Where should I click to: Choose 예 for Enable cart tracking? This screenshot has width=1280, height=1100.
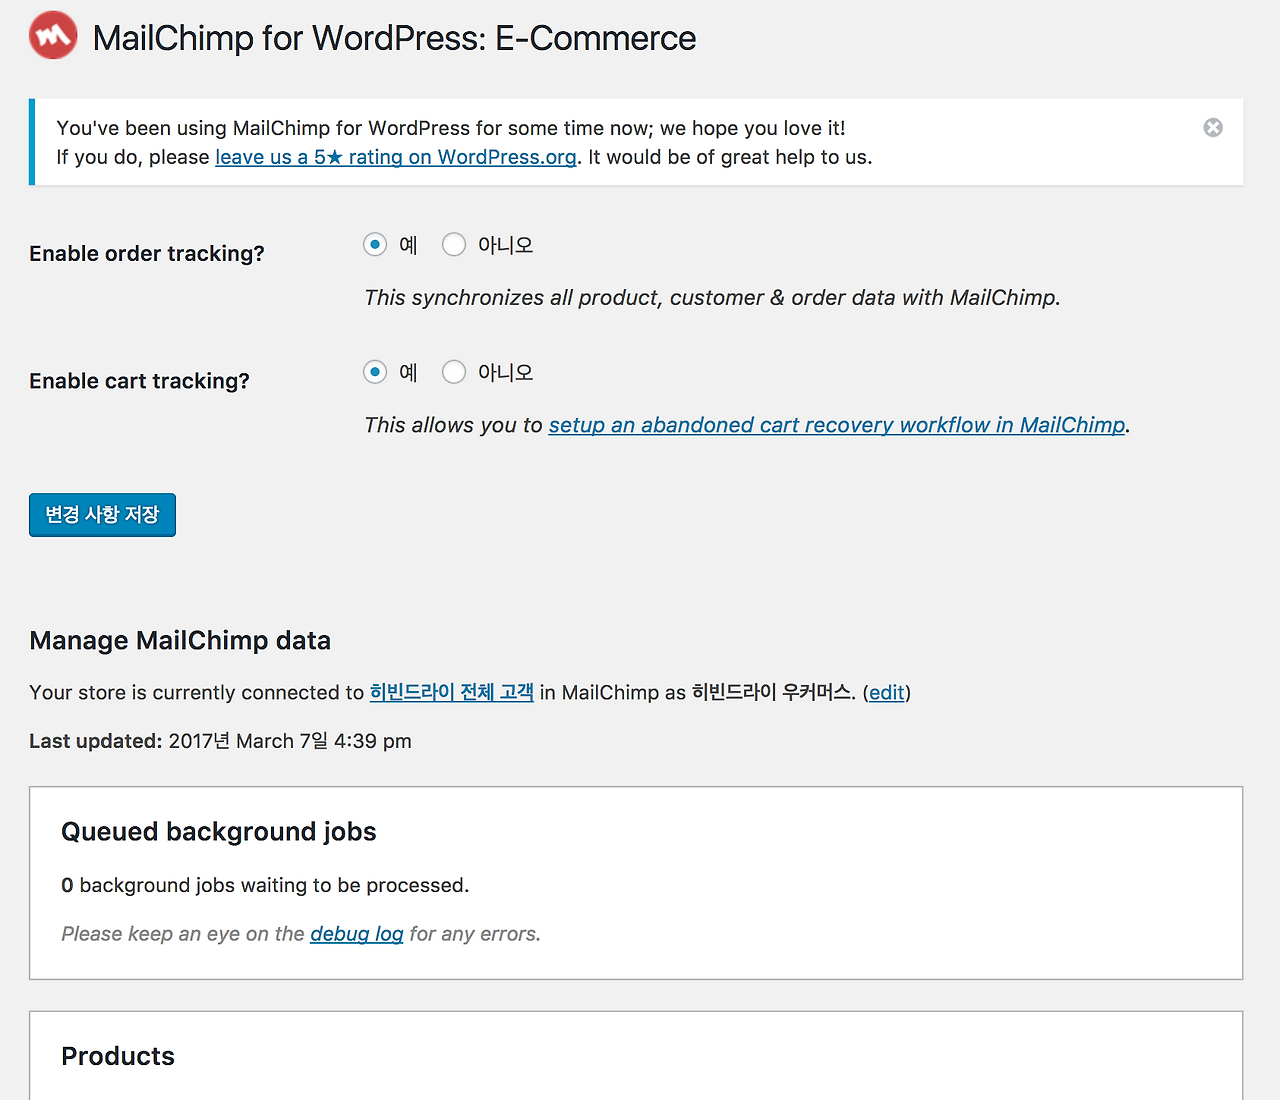(375, 373)
